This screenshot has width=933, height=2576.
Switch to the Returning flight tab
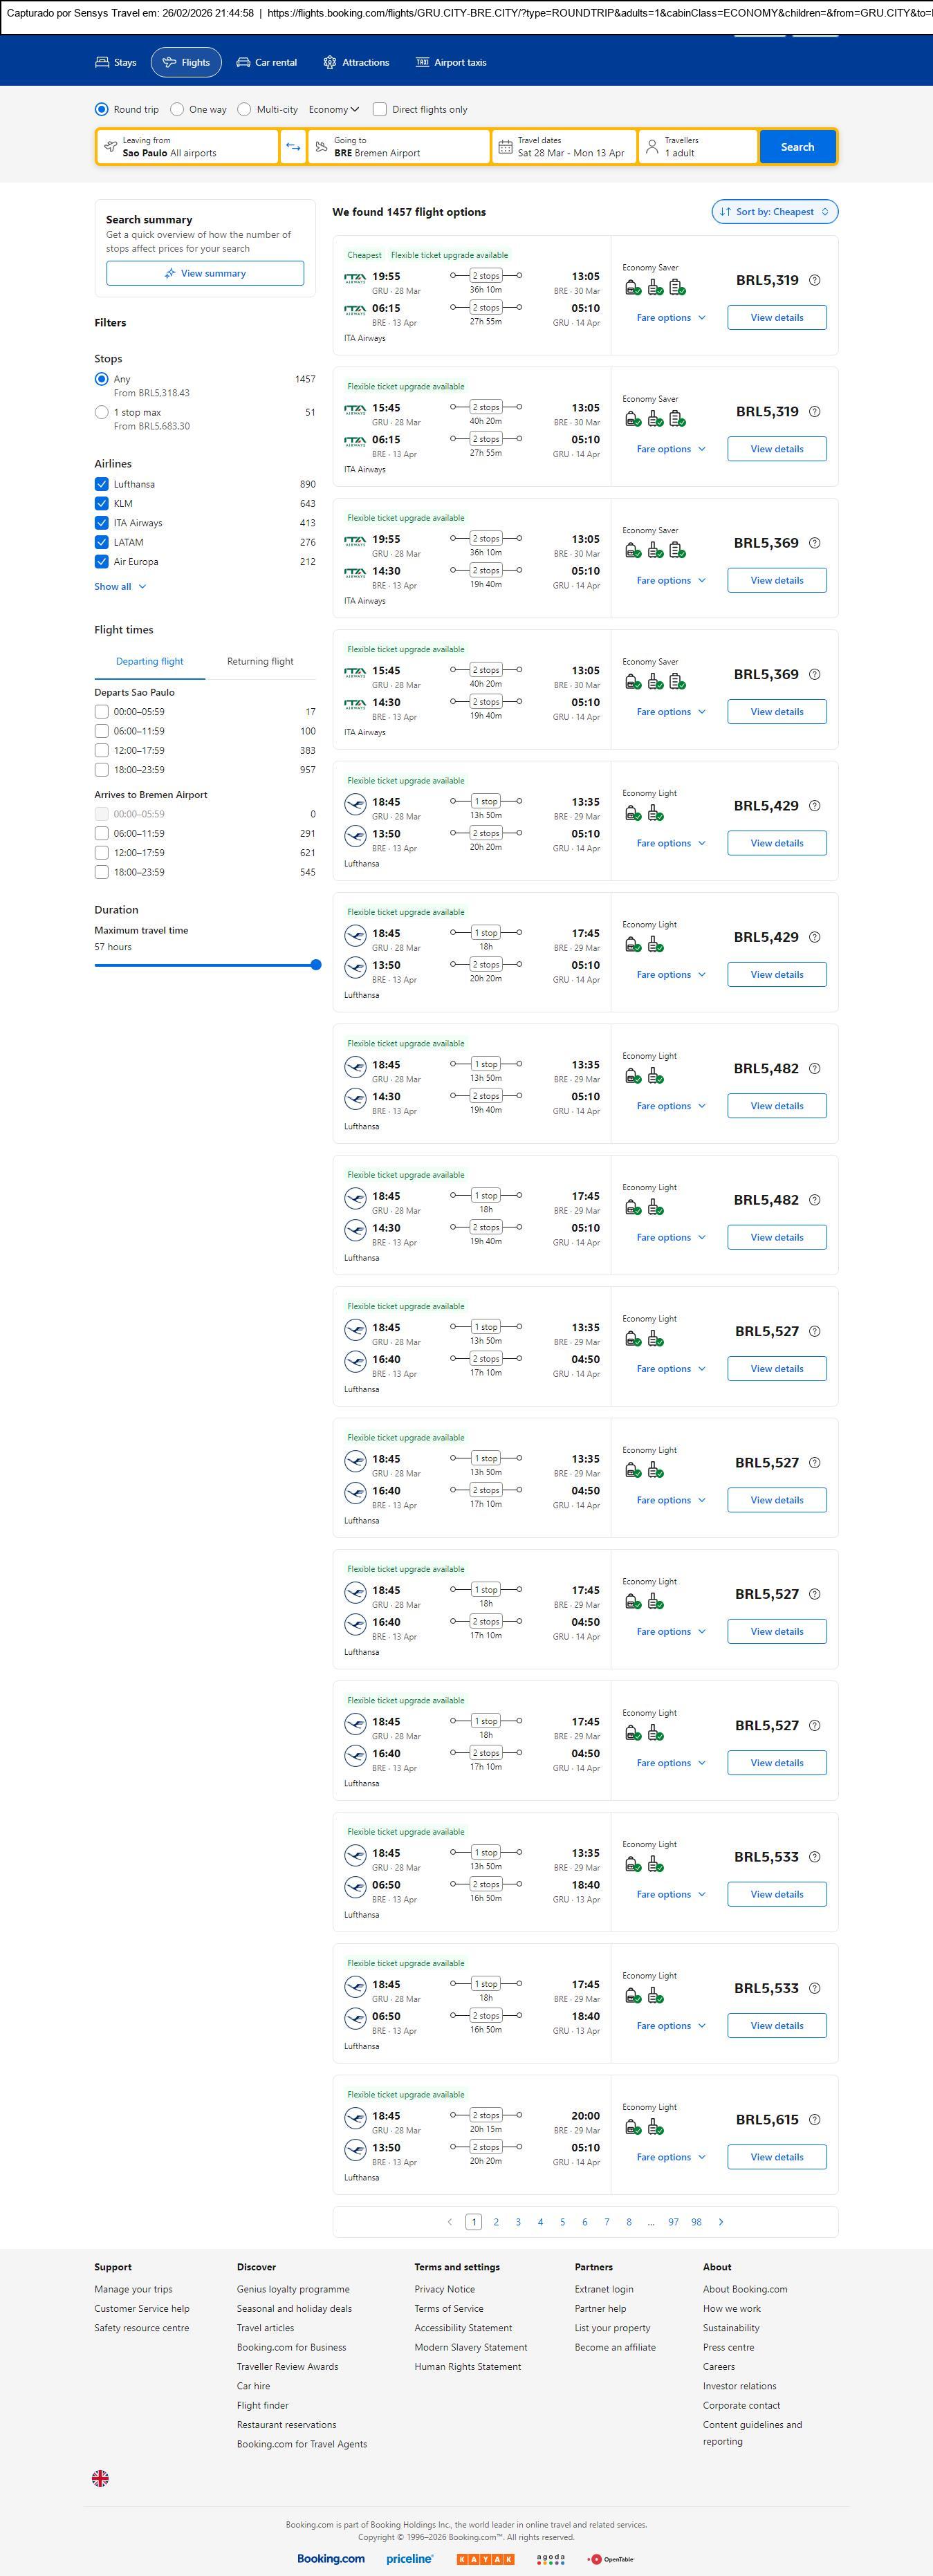pyautogui.click(x=260, y=661)
